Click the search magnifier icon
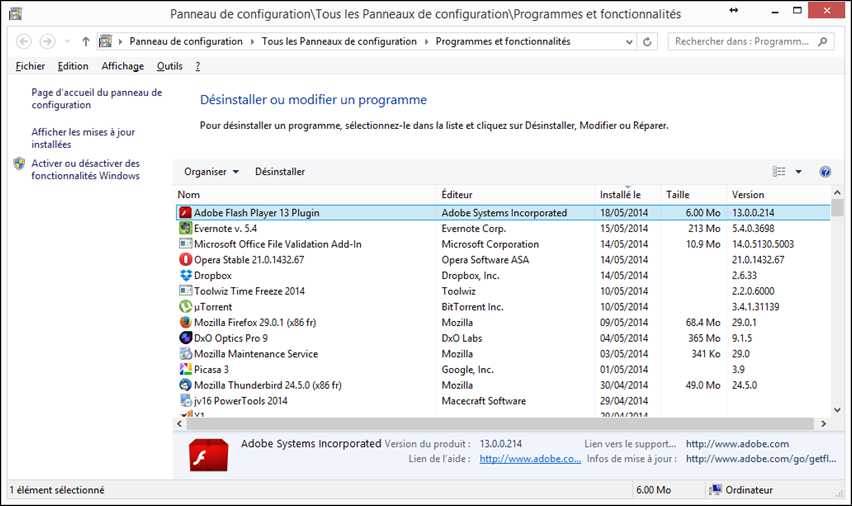 click(x=823, y=41)
